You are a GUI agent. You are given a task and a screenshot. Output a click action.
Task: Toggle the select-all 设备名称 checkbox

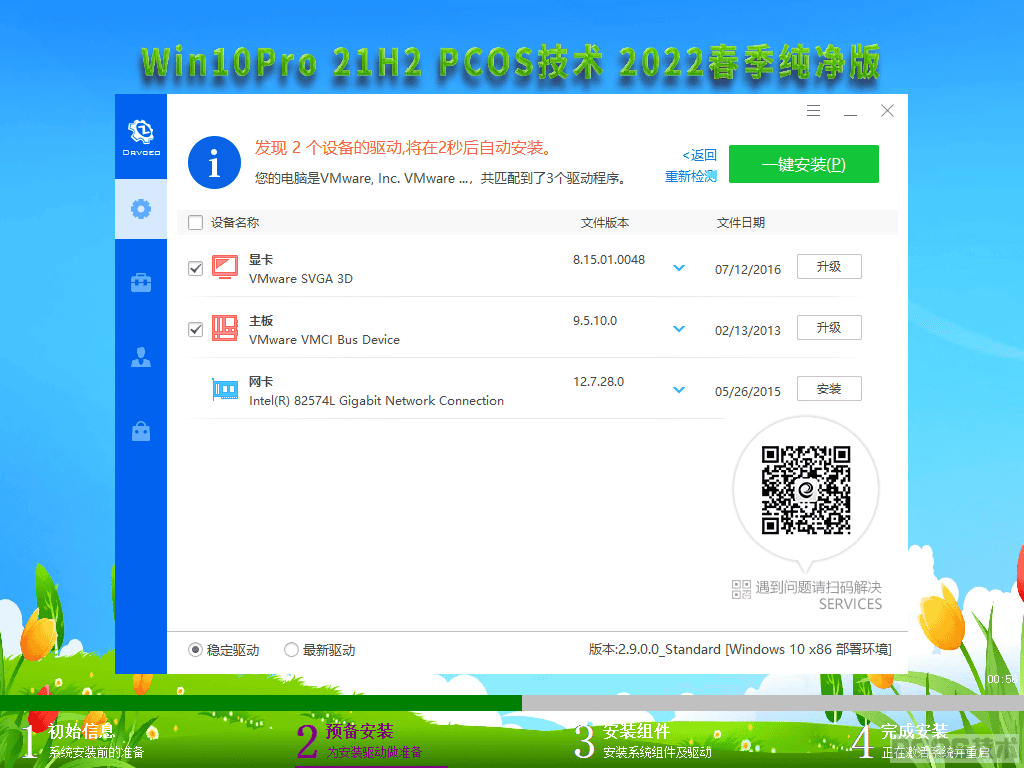tap(195, 223)
